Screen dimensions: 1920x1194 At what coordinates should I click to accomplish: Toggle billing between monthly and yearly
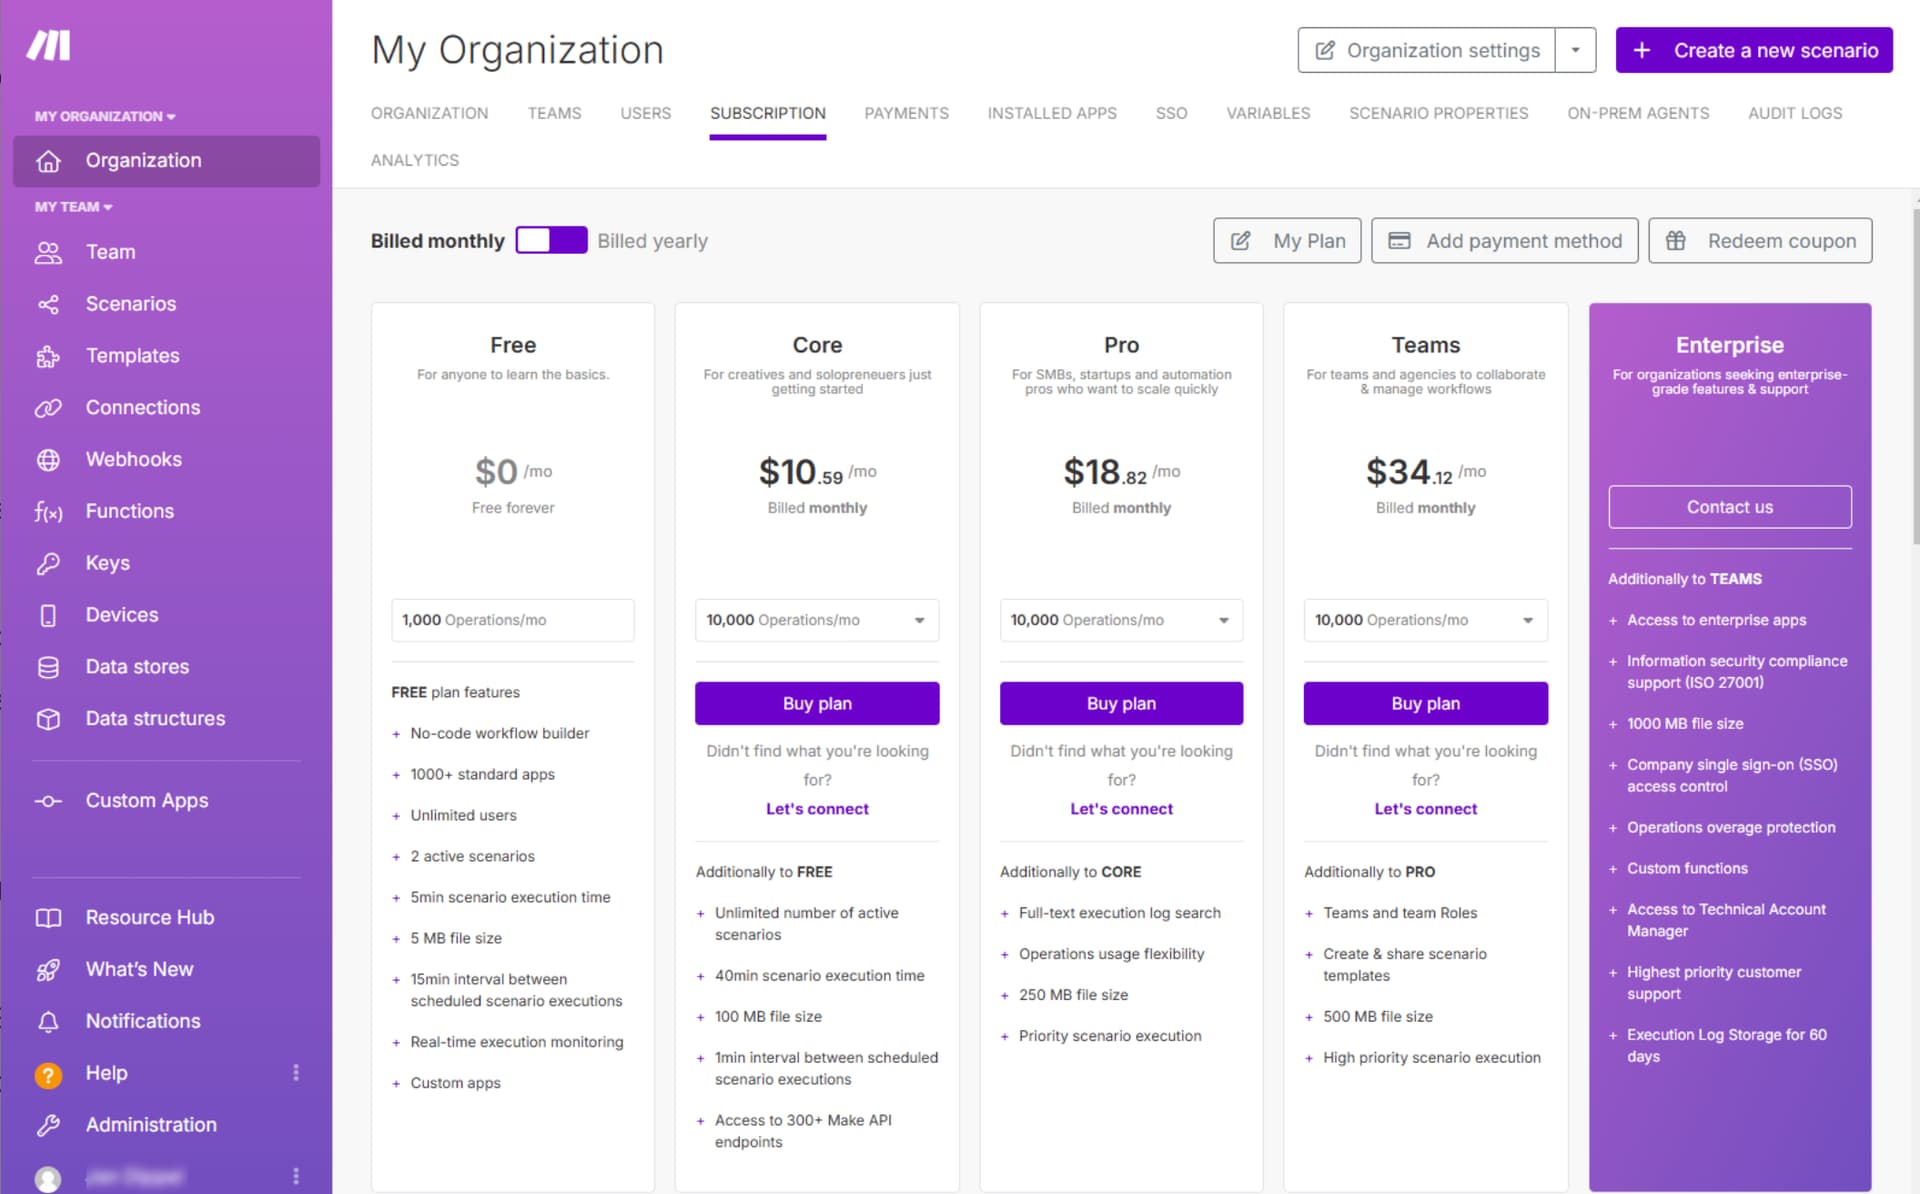[551, 240]
